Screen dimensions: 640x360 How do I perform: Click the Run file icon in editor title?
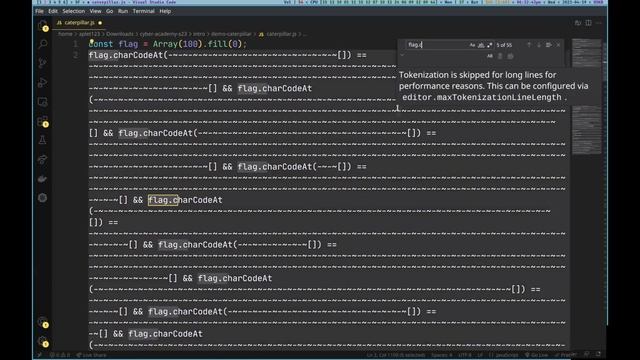tap(578, 23)
